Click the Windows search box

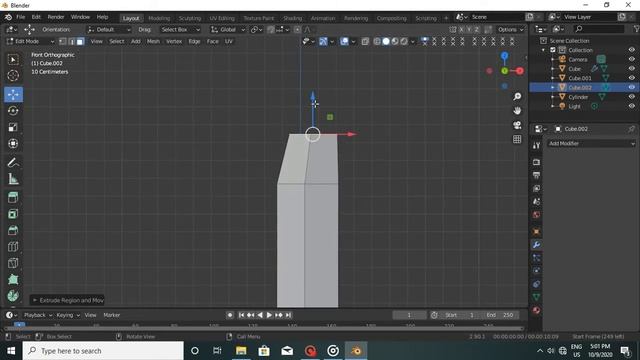(103, 351)
